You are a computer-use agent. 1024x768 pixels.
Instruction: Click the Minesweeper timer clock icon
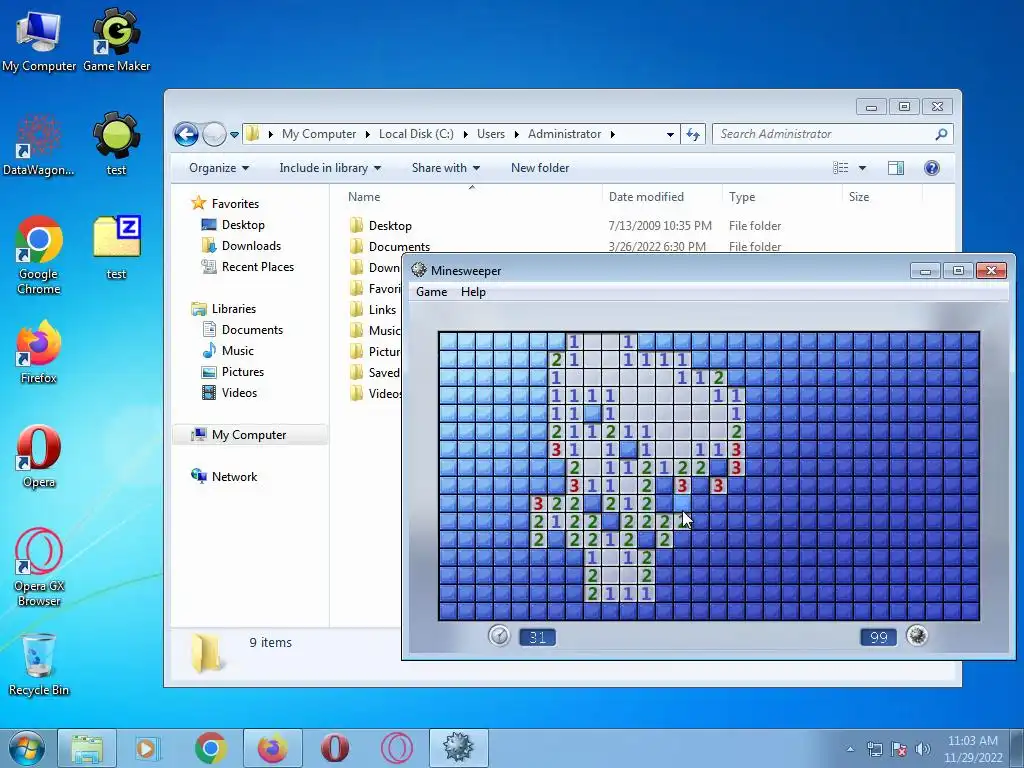[x=500, y=635]
